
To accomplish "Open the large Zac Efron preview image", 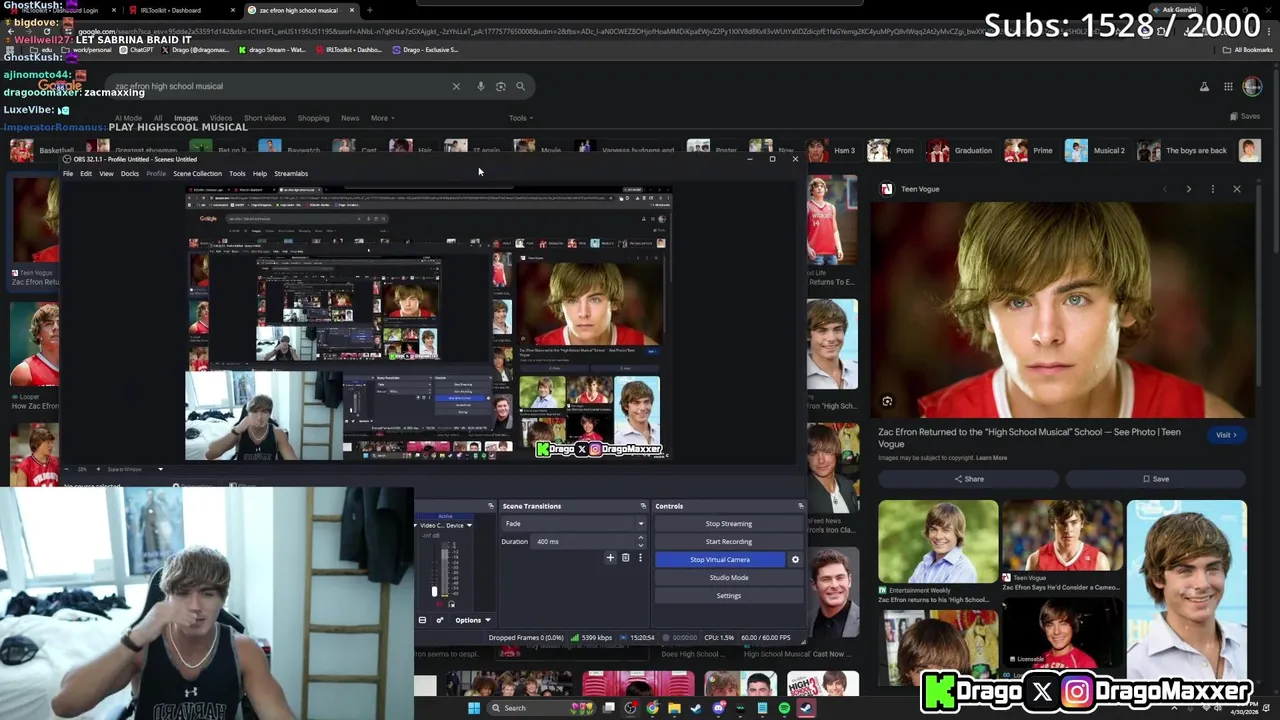I will pyautogui.click(x=1062, y=310).
